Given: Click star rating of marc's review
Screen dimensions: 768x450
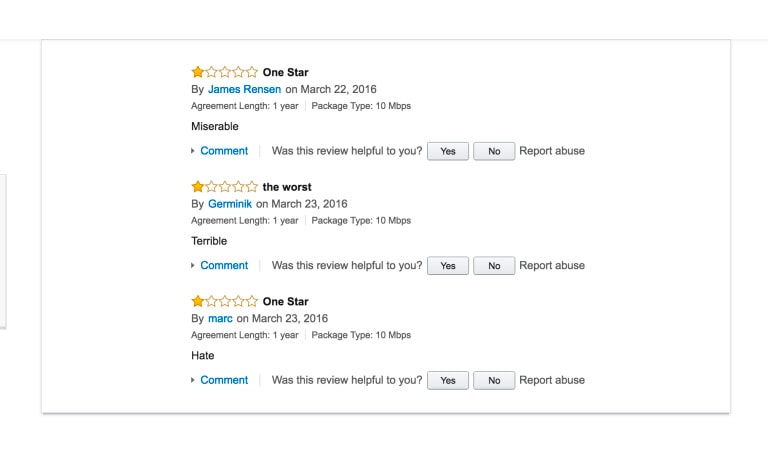Looking at the screenshot, I should pyautogui.click(x=224, y=301).
